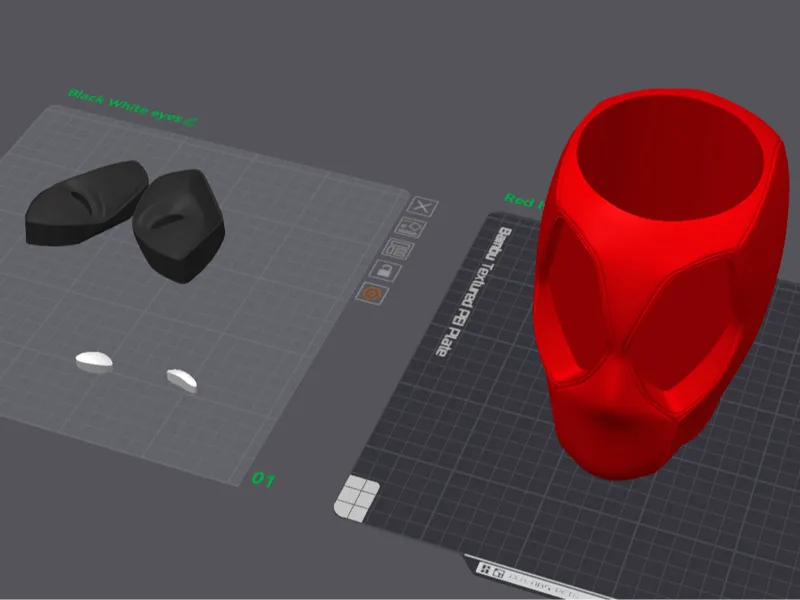The image size is (800, 600).
Task: Select the right white eye piece
Action: (182, 380)
